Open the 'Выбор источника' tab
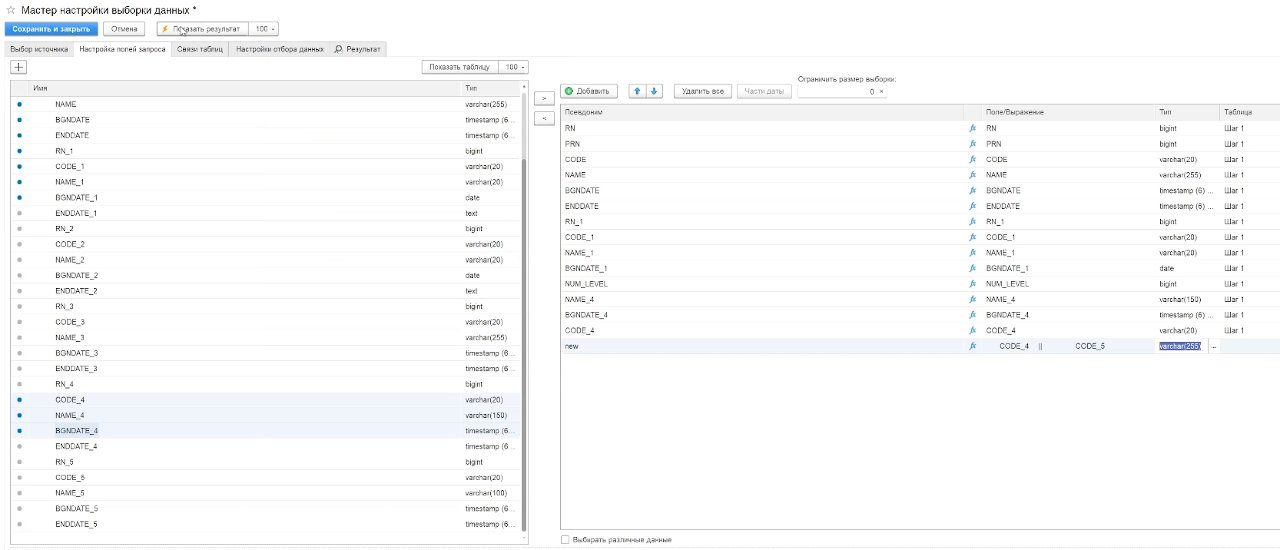The height and width of the screenshot is (550, 1280). 38,48
